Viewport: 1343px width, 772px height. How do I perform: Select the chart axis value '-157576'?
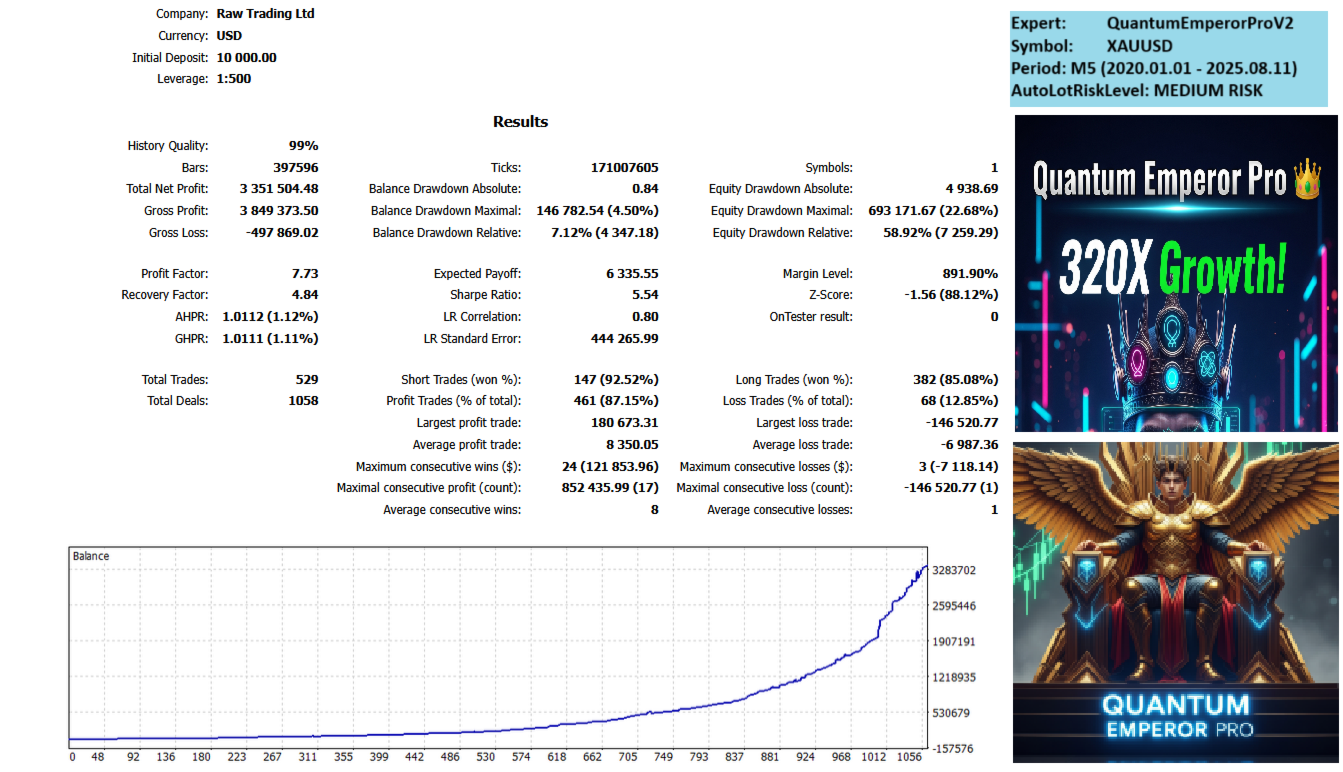coord(953,749)
